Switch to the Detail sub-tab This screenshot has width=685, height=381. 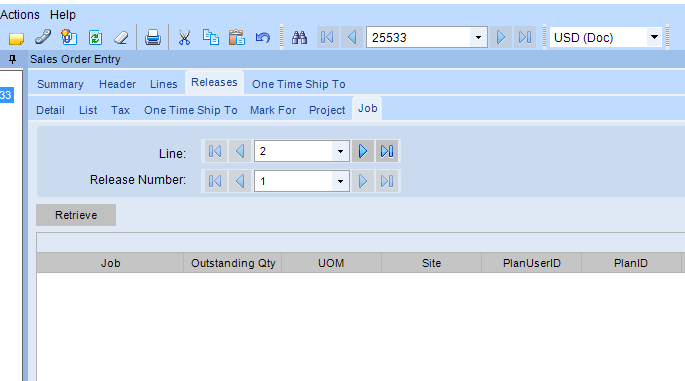[x=51, y=110]
